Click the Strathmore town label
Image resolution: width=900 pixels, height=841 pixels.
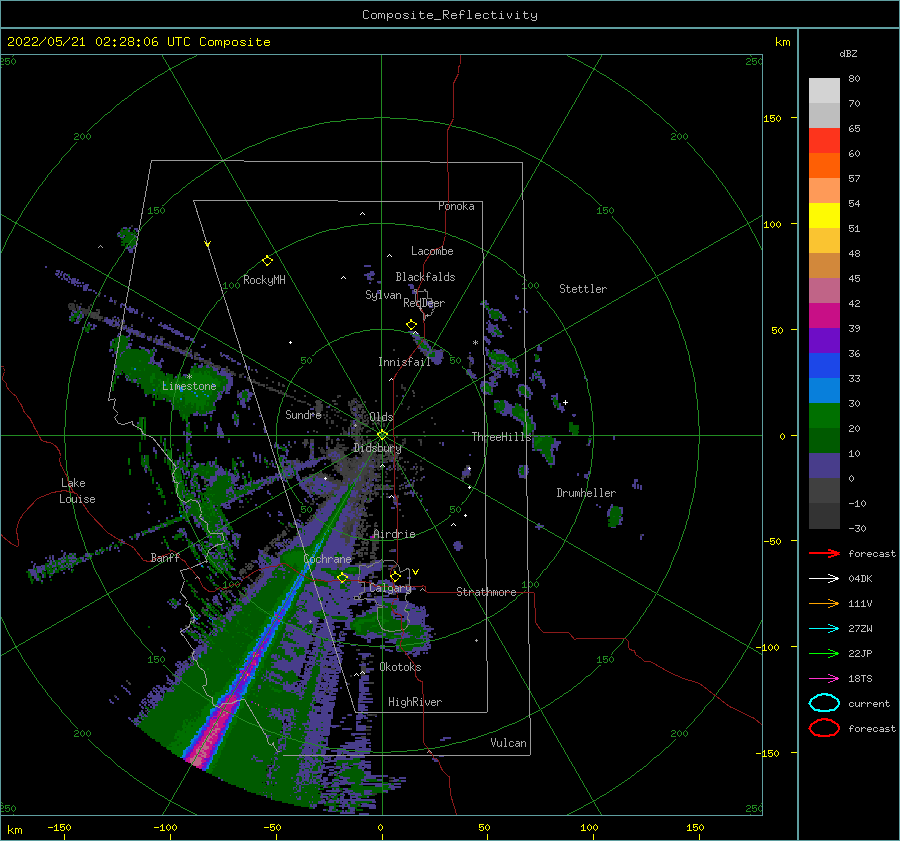(x=486, y=592)
